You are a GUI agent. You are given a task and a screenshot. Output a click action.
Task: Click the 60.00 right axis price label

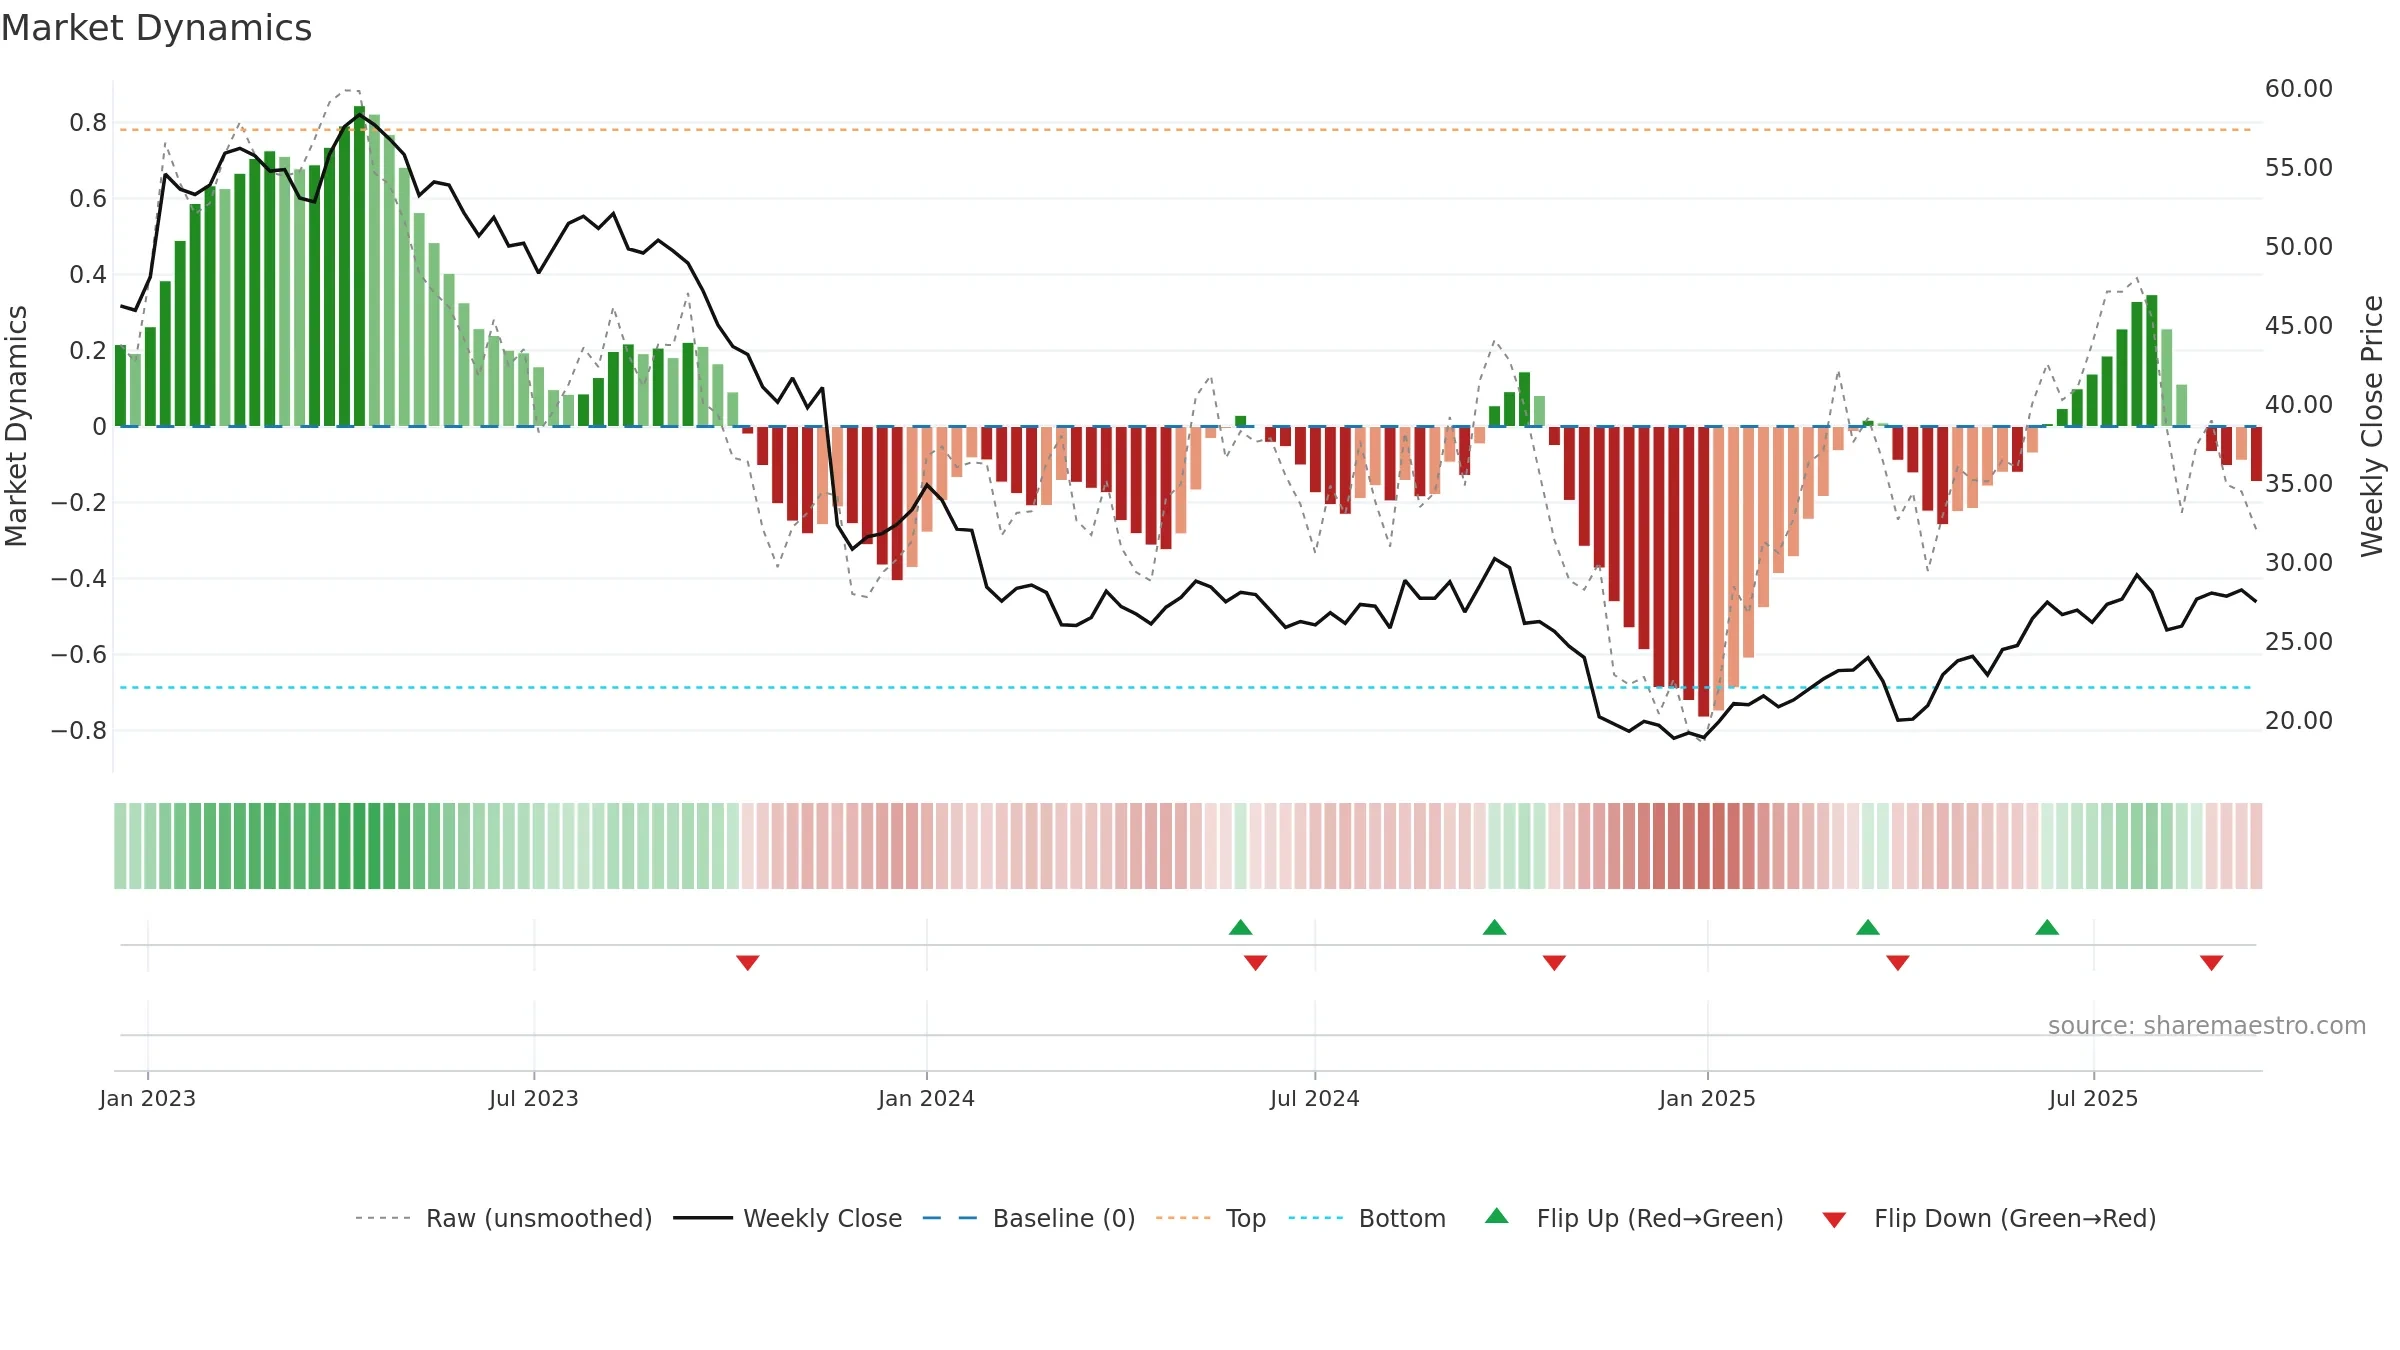(2299, 89)
